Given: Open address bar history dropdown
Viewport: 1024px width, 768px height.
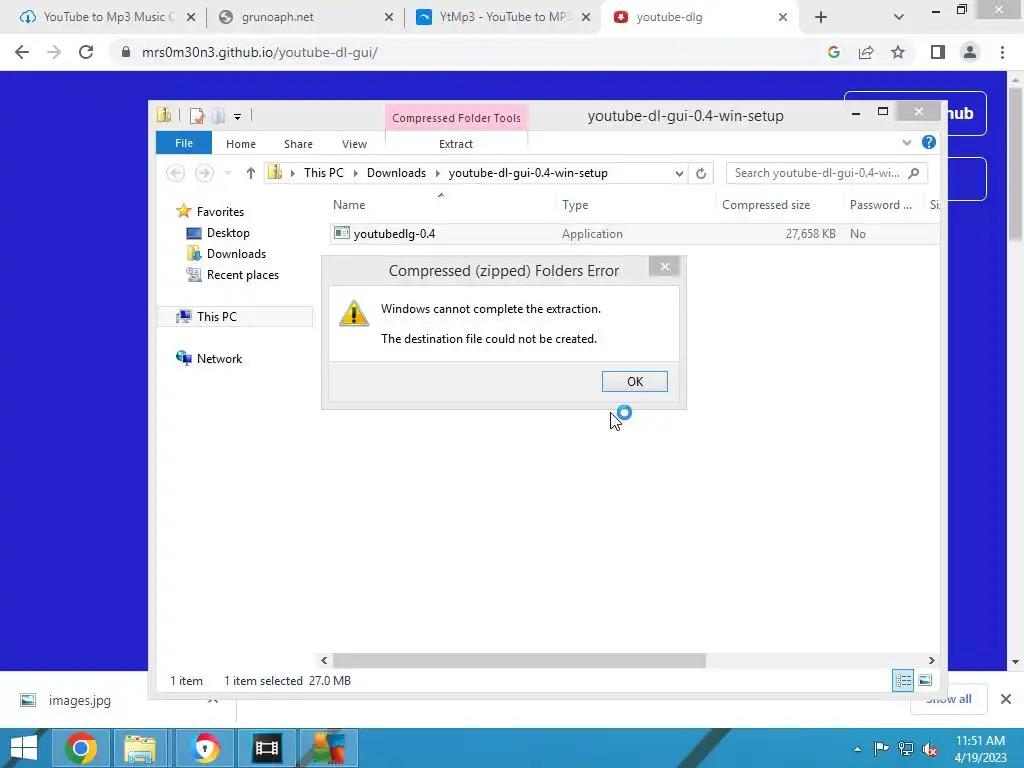Looking at the screenshot, I should (x=679, y=173).
